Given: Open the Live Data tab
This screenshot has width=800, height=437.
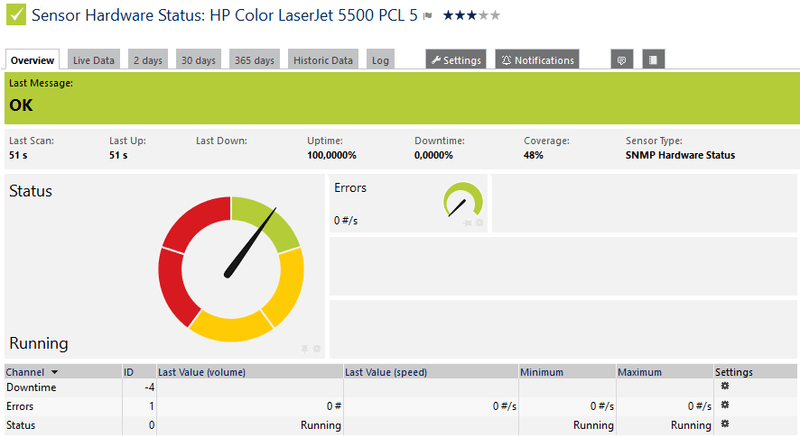Looking at the screenshot, I should (94, 60).
